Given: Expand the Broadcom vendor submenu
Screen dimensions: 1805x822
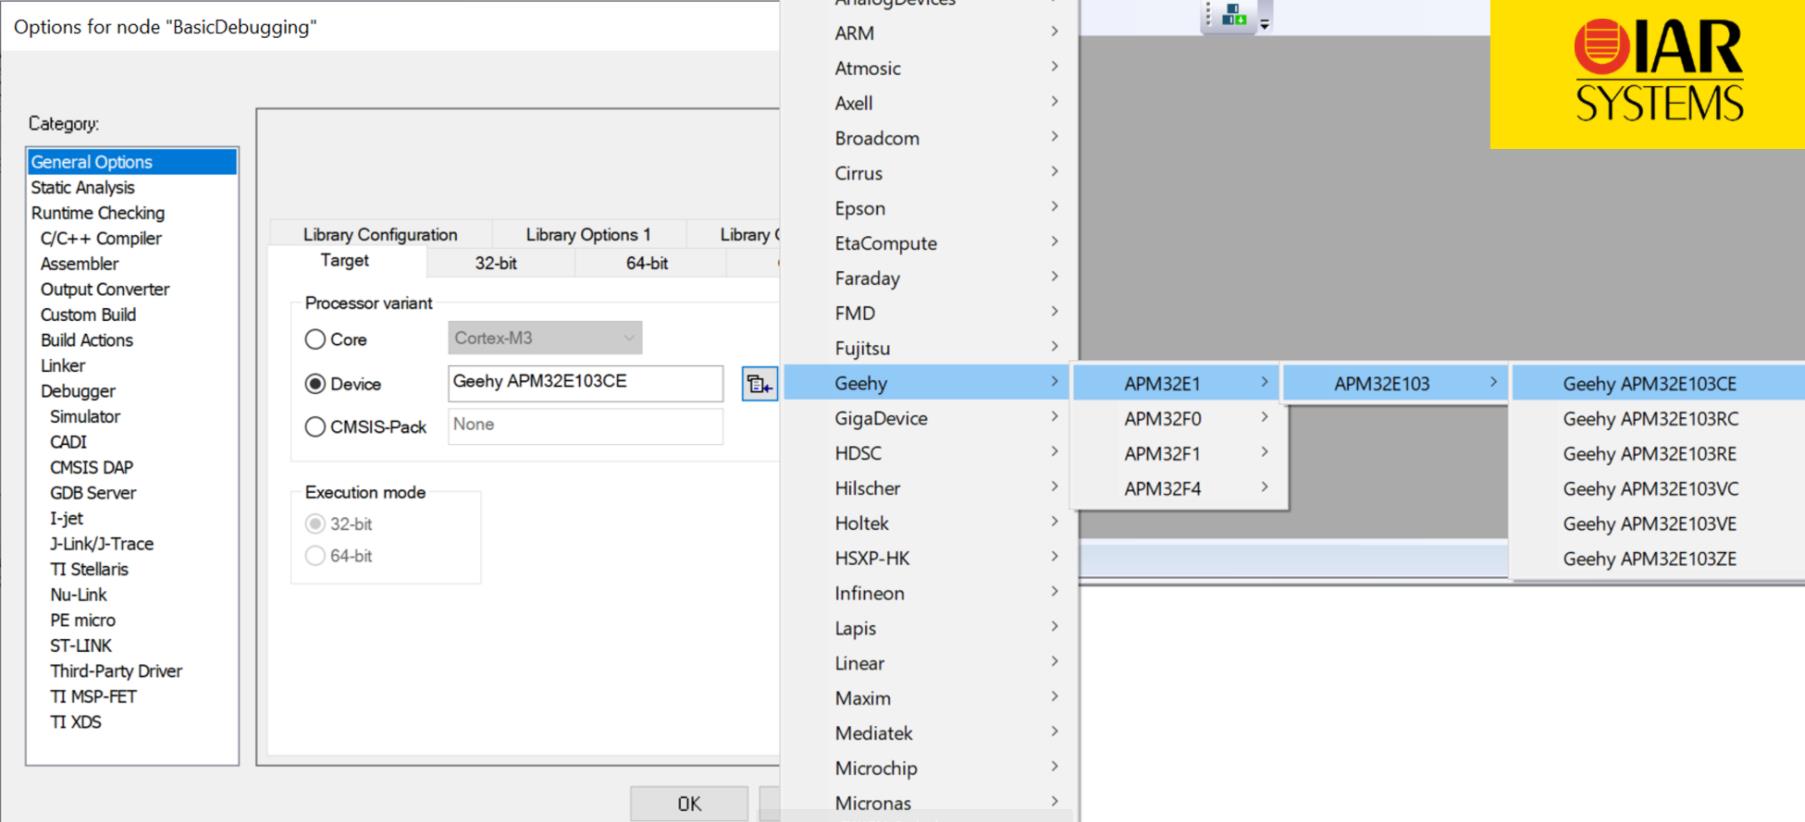Looking at the screenshot, I should tap(928, 138).
